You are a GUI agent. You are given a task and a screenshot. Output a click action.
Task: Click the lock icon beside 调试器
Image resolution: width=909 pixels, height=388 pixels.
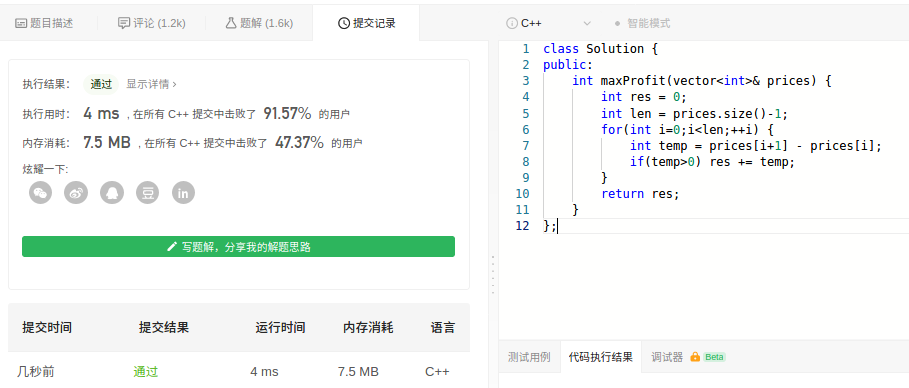click(695, 357)
